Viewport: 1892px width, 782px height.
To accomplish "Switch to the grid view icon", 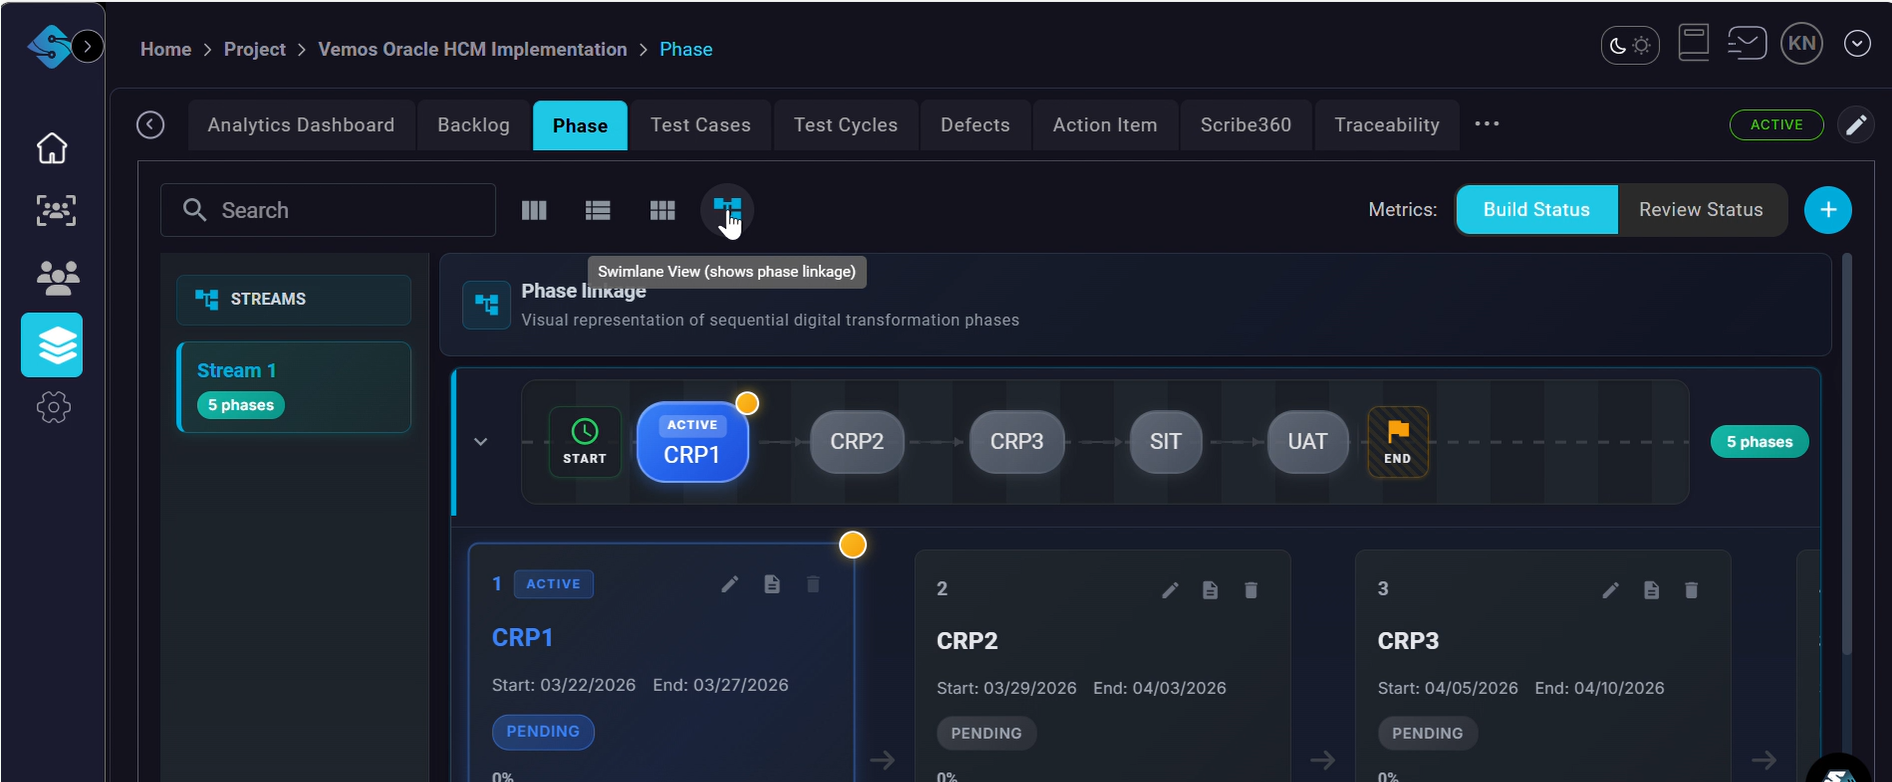I will [662, 210].
